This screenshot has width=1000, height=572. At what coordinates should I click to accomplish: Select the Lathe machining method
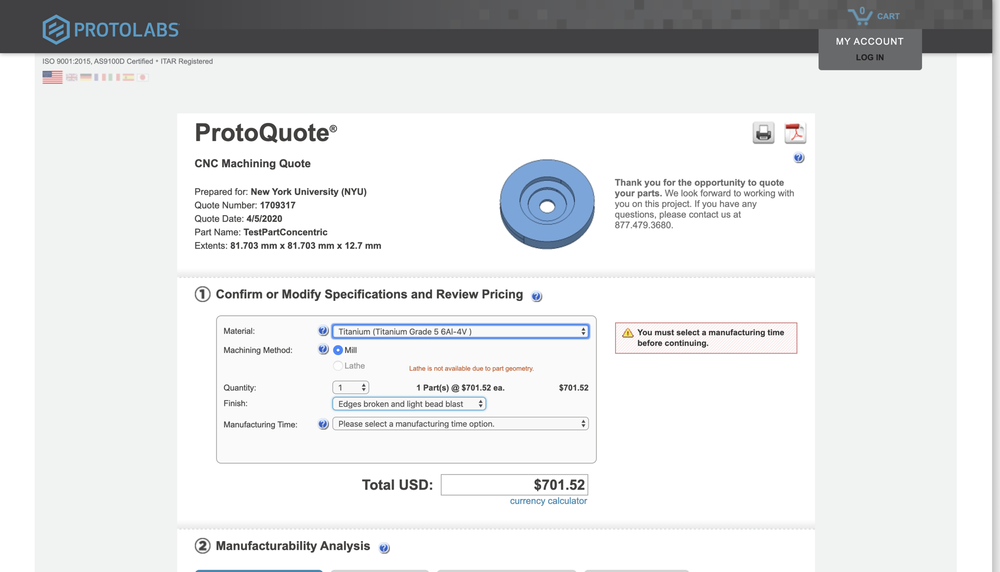[338, 366]
